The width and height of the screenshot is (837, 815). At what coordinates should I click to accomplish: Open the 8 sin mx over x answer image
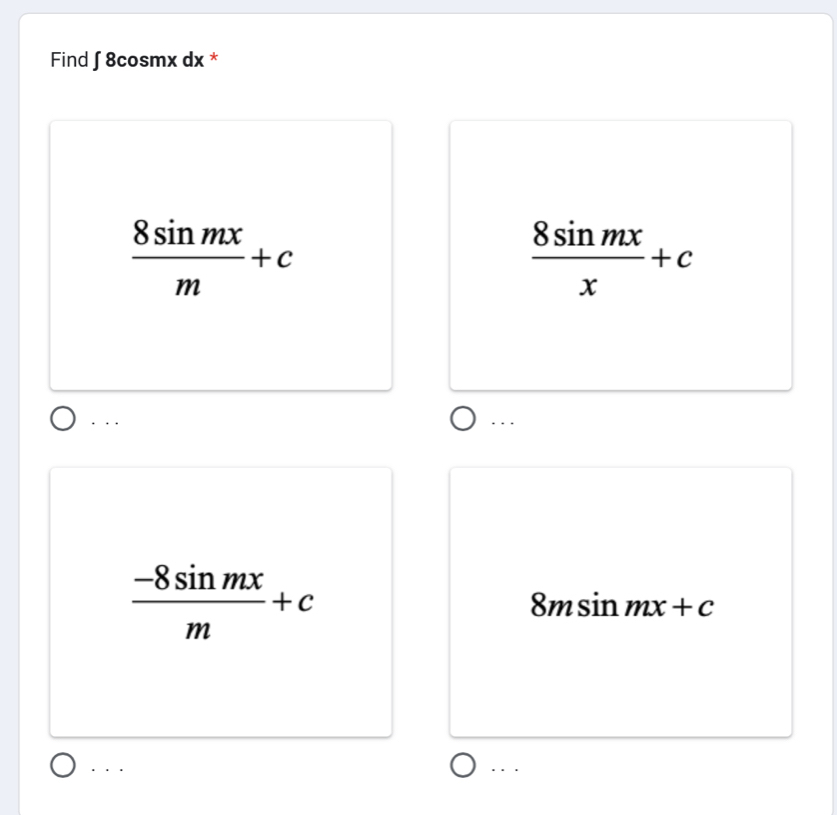pos(621,256)
